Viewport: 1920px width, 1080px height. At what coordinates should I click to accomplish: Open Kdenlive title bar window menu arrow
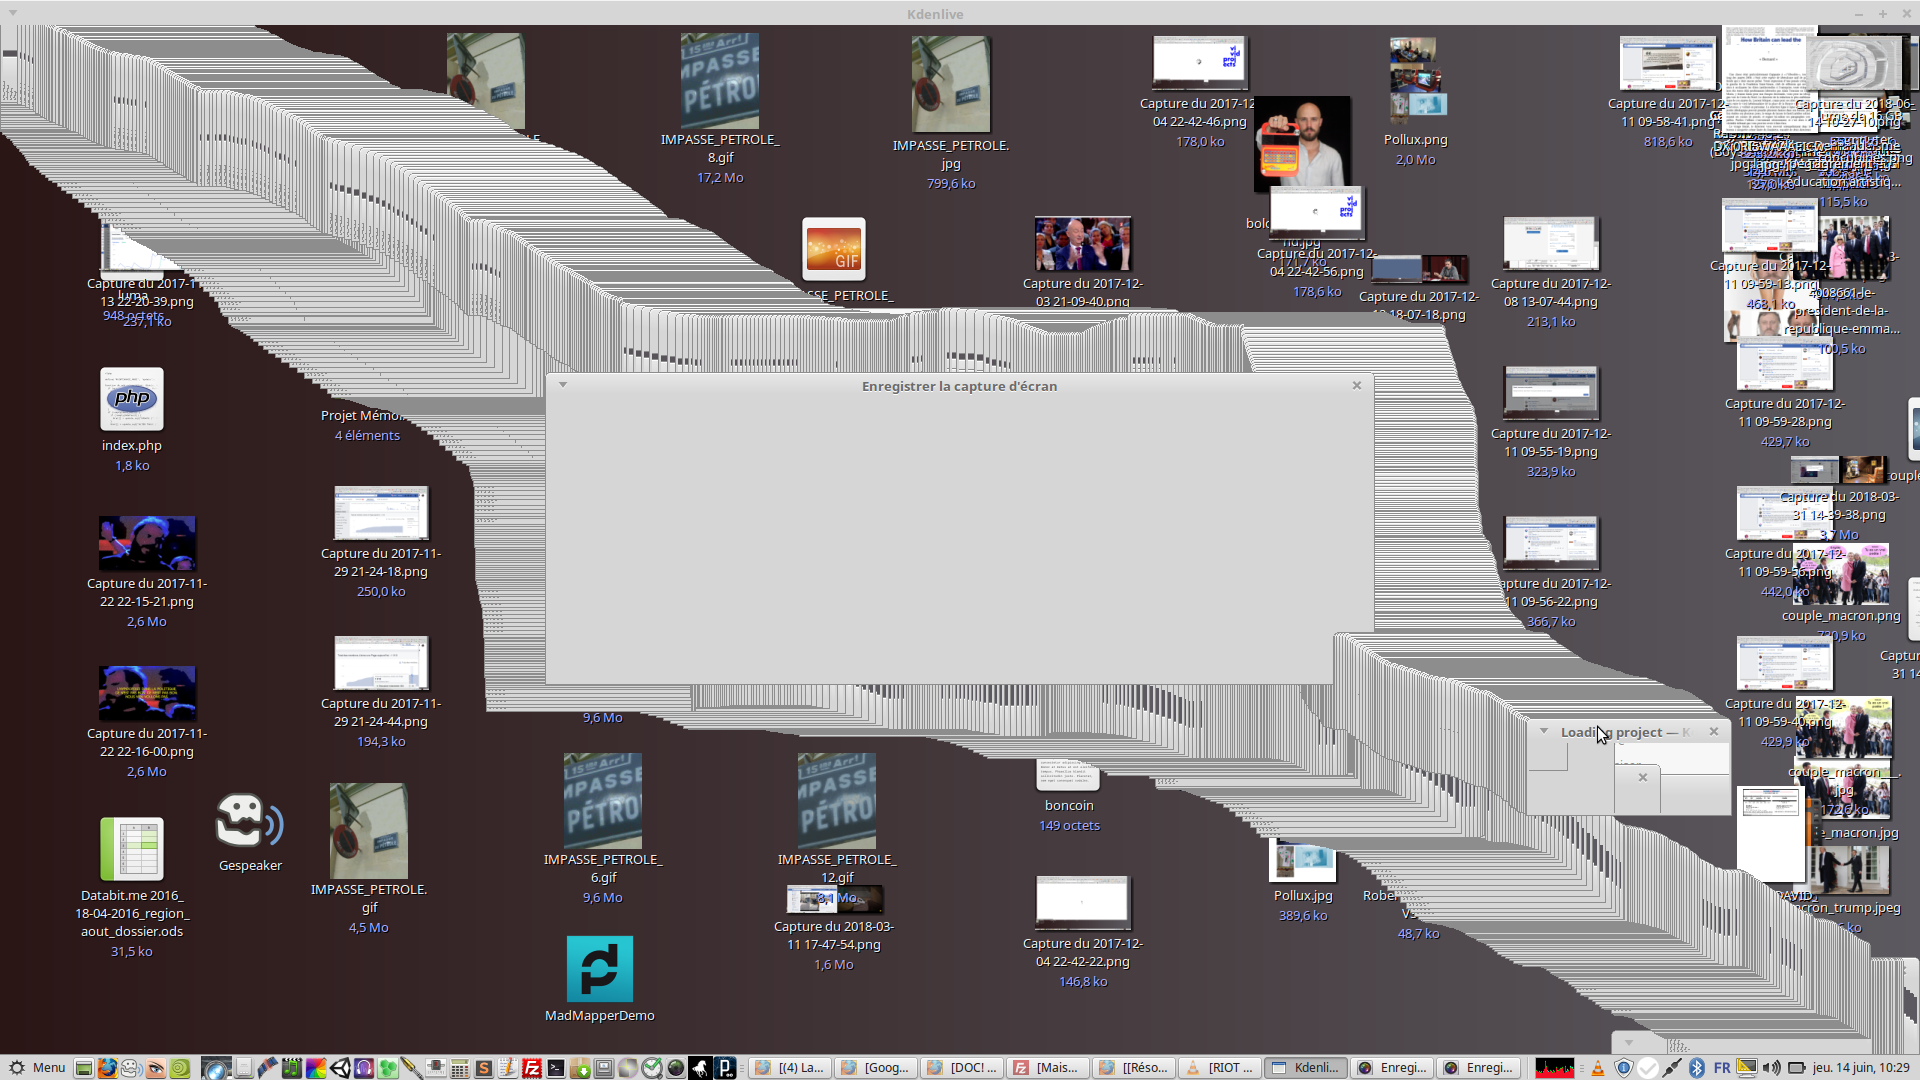pyautogui.click(x=12, y=13)
